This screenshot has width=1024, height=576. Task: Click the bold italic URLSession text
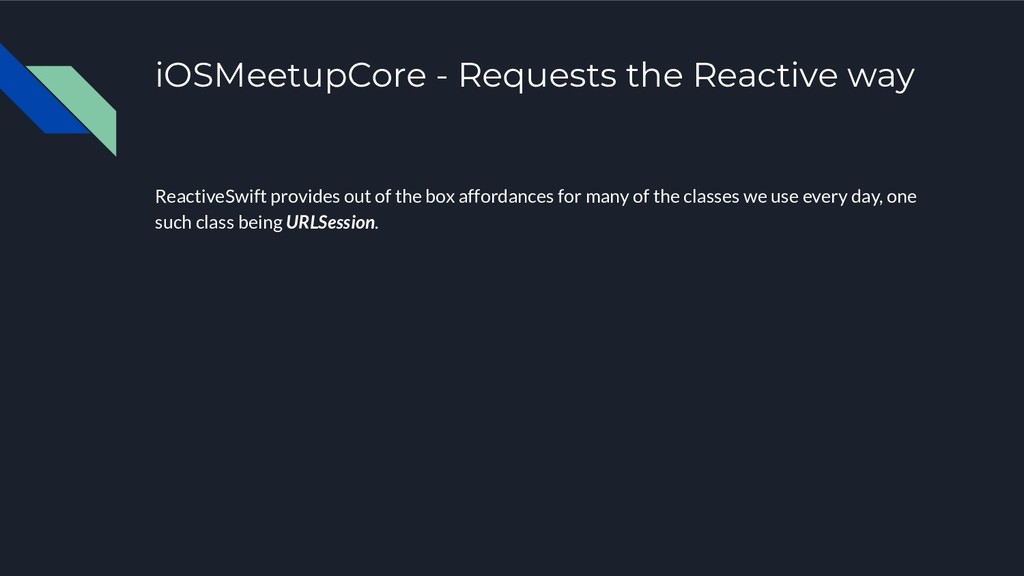(x=330, y=222)
